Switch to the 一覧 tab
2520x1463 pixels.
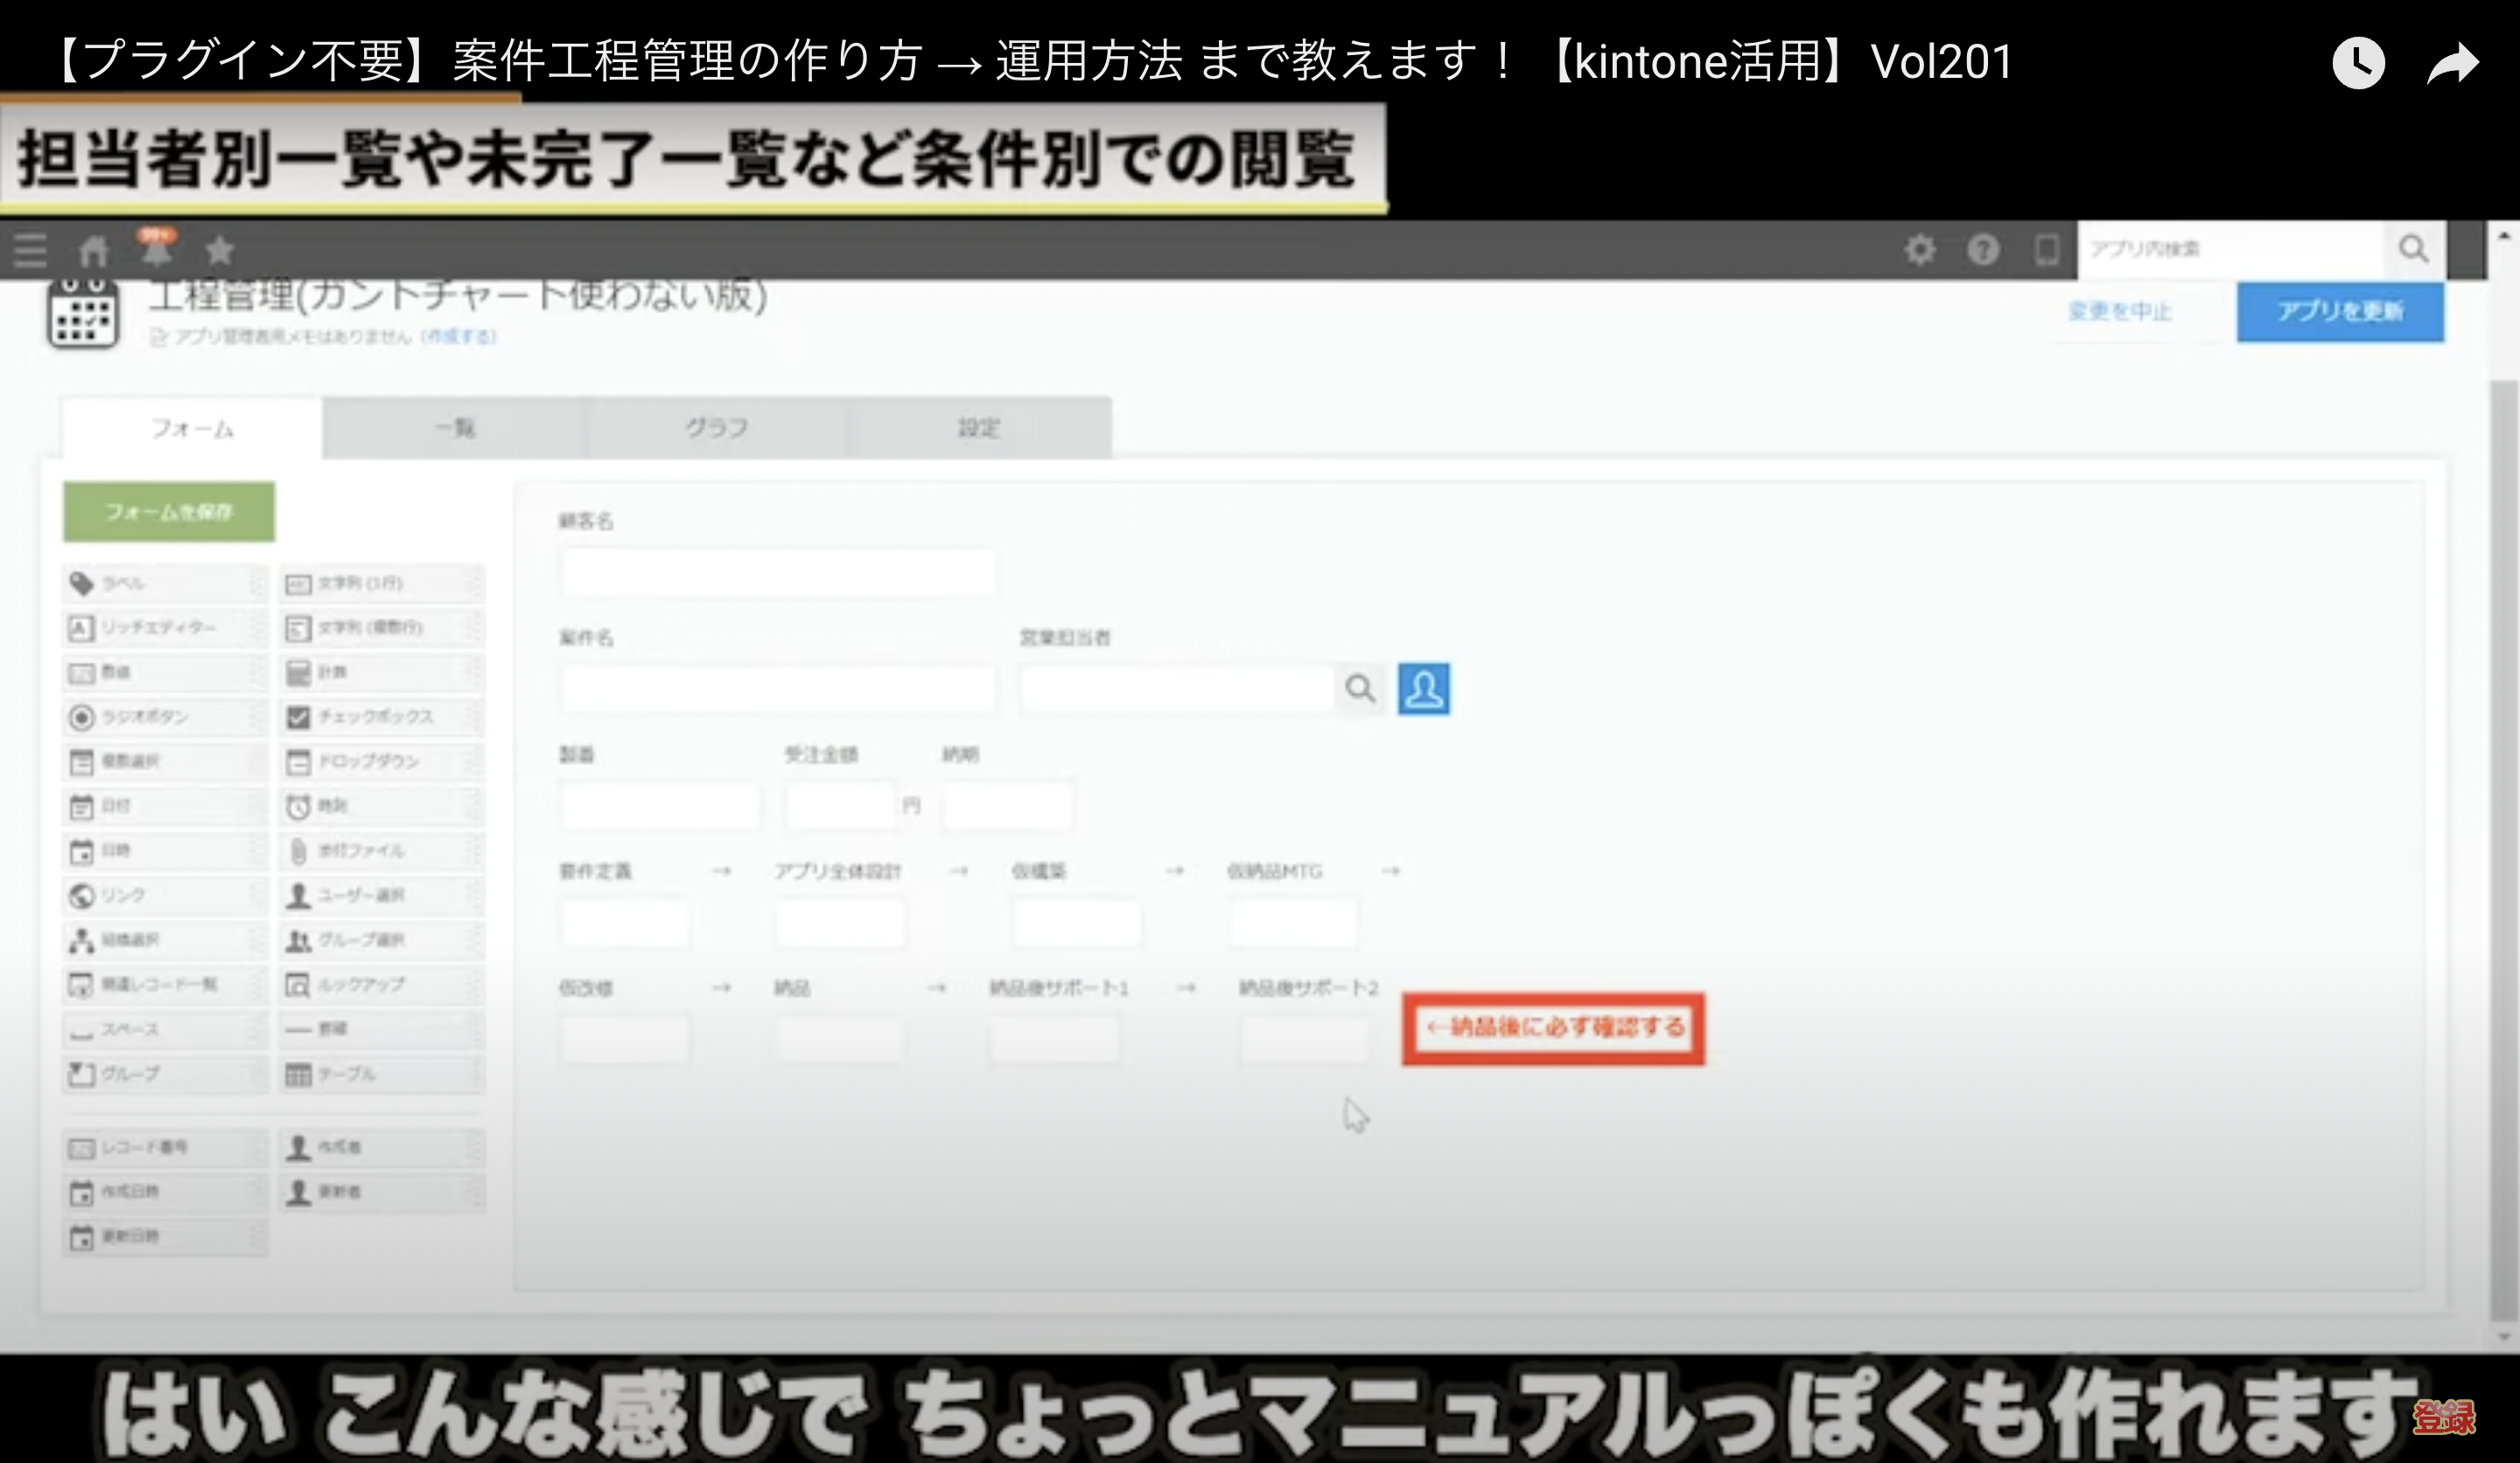(x=455, y=428)
